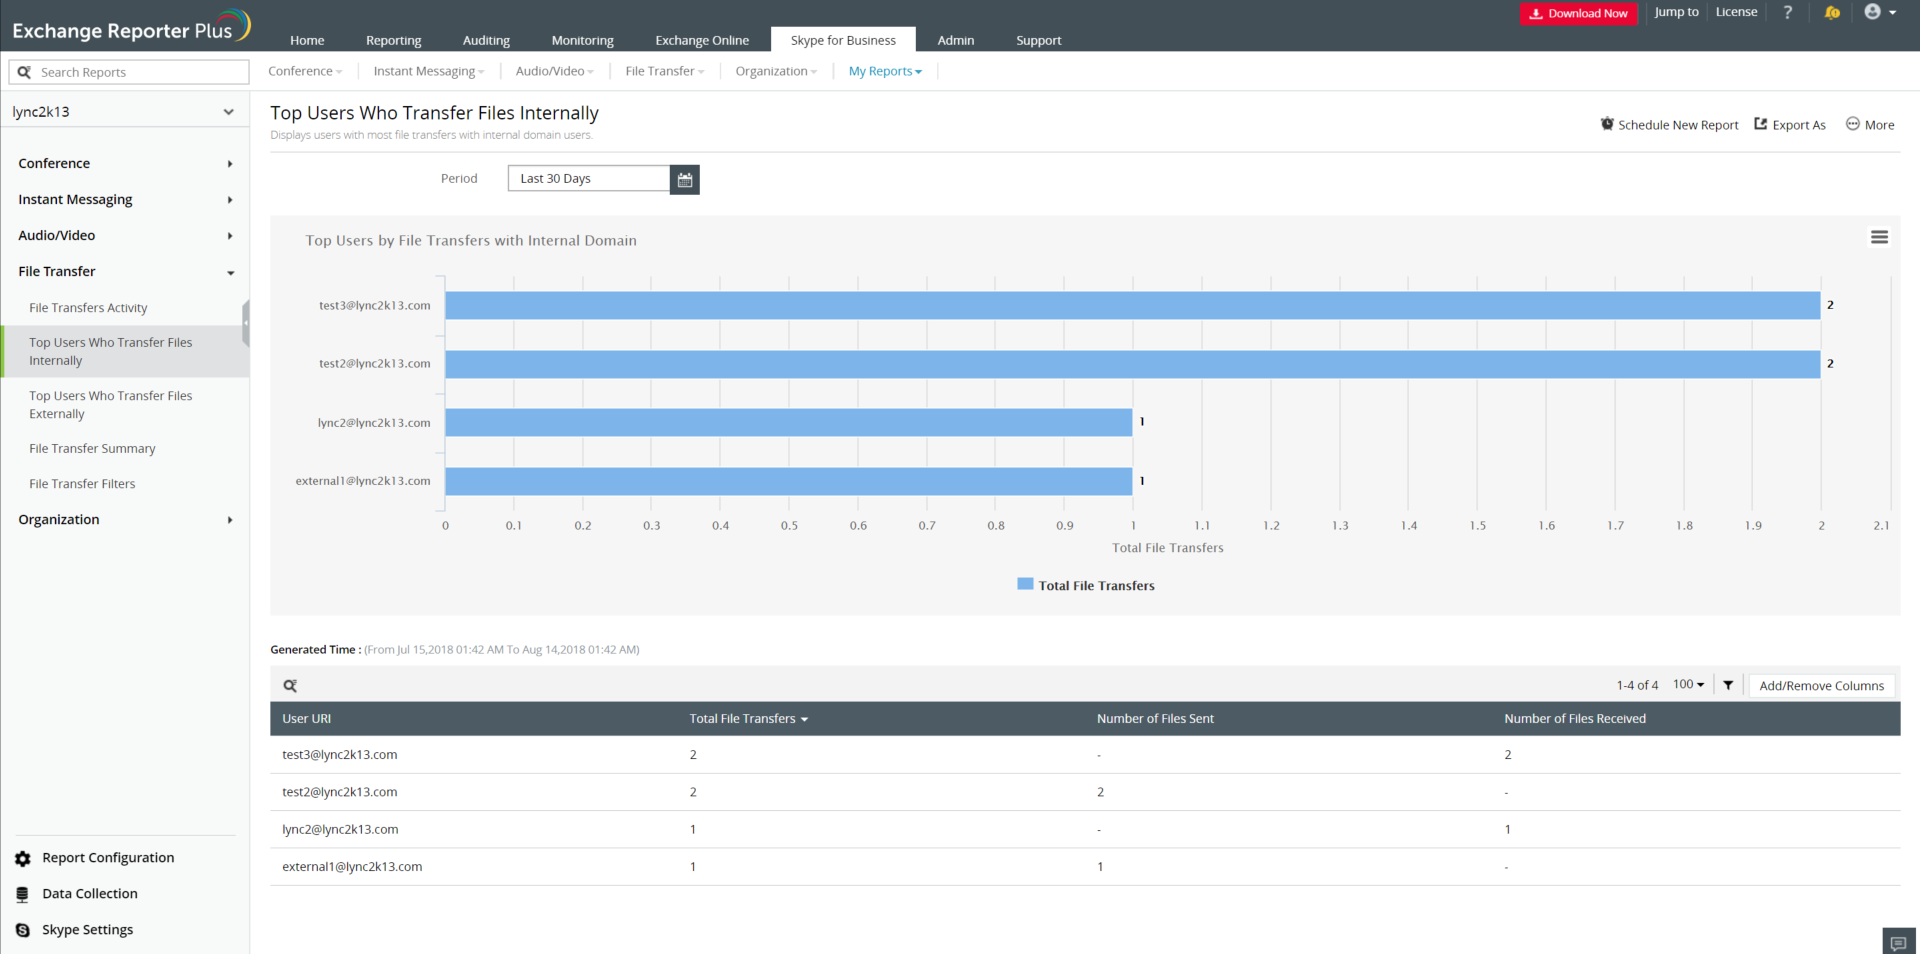
Task: Switch to the Reporting tab
Action: tap(393, 40)
